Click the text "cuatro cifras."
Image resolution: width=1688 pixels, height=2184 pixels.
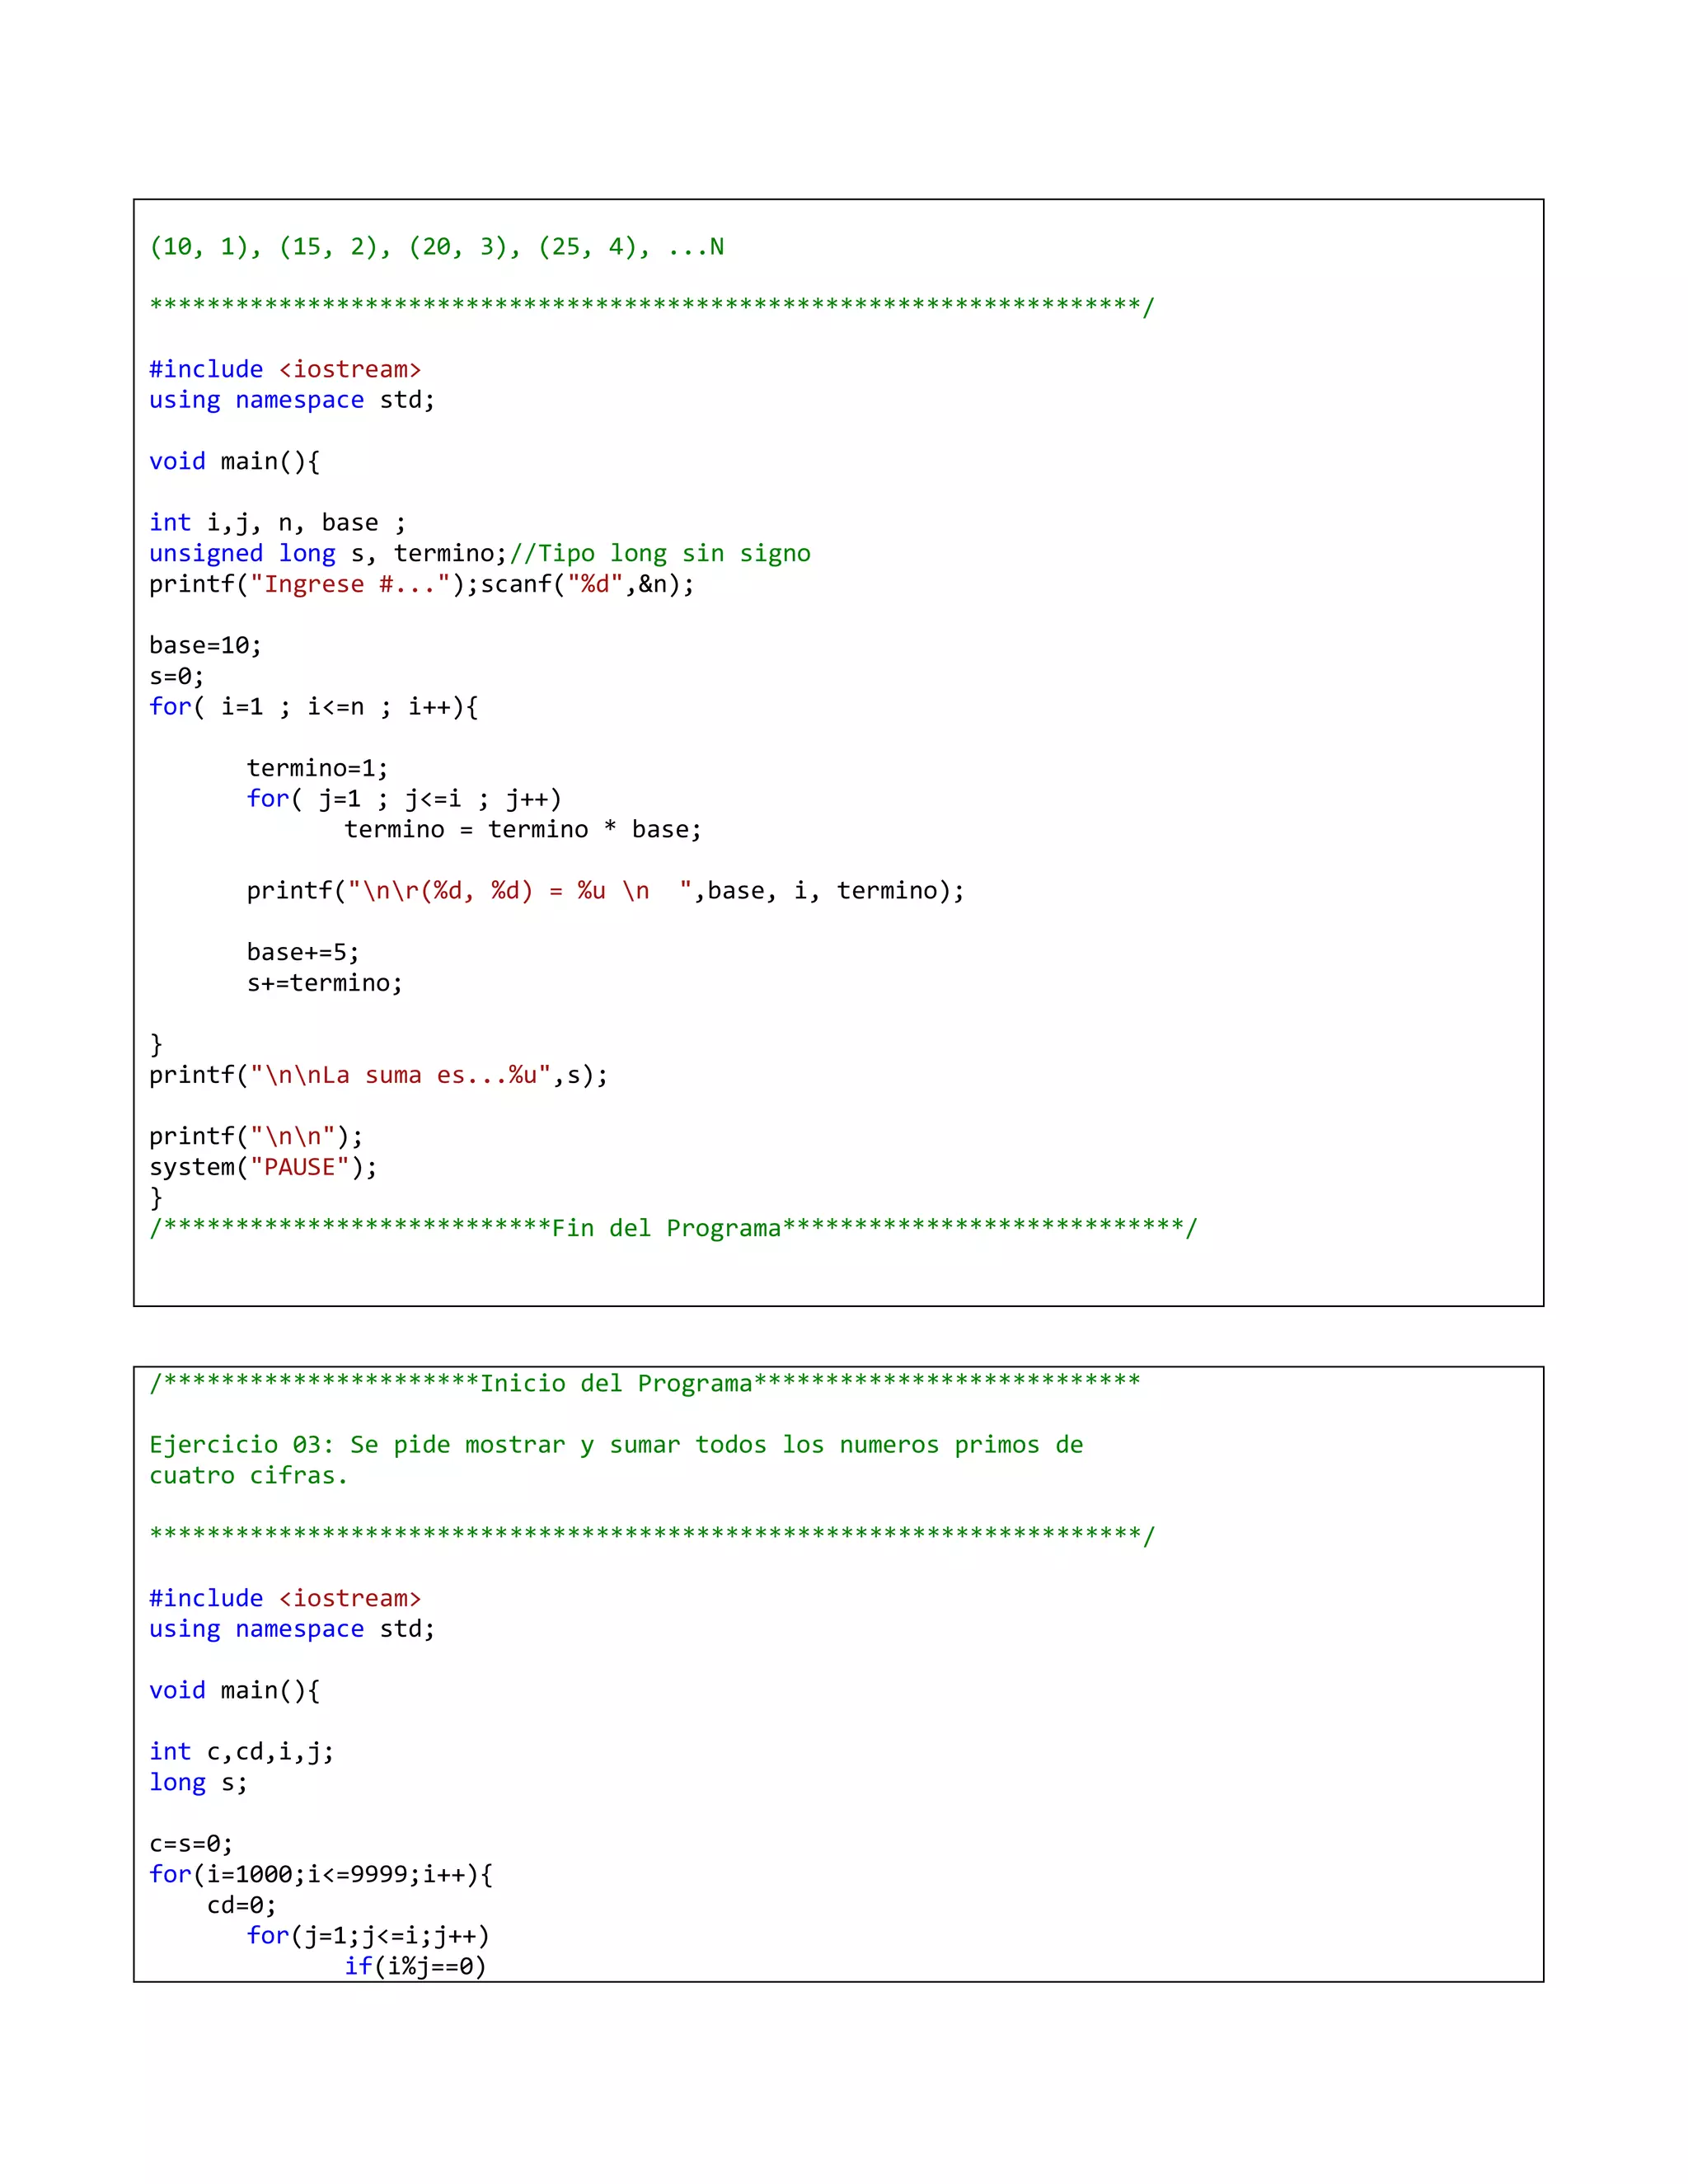point(249,1476)
